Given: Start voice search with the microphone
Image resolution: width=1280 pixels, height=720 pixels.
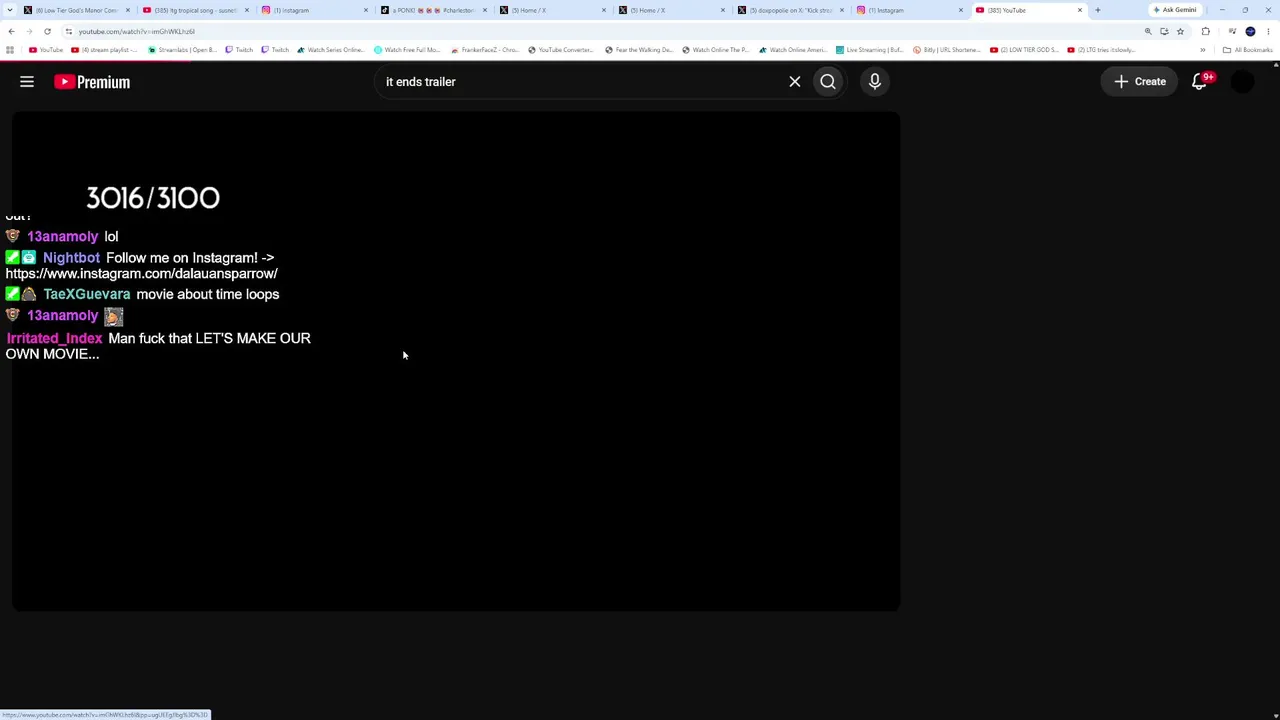Looking at the screenshot, I should pyautogui.click(x=875, y=82).
